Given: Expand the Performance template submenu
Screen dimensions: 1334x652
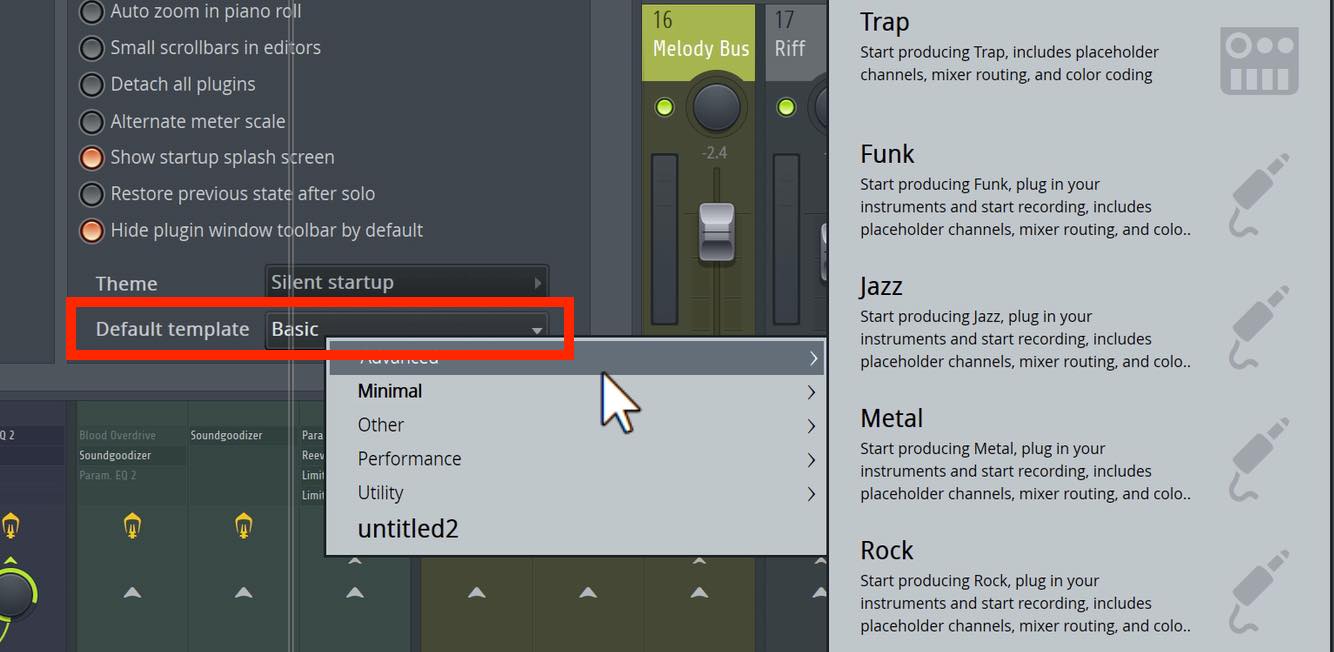Looking at the screenshot, I should tap(576, 460).
